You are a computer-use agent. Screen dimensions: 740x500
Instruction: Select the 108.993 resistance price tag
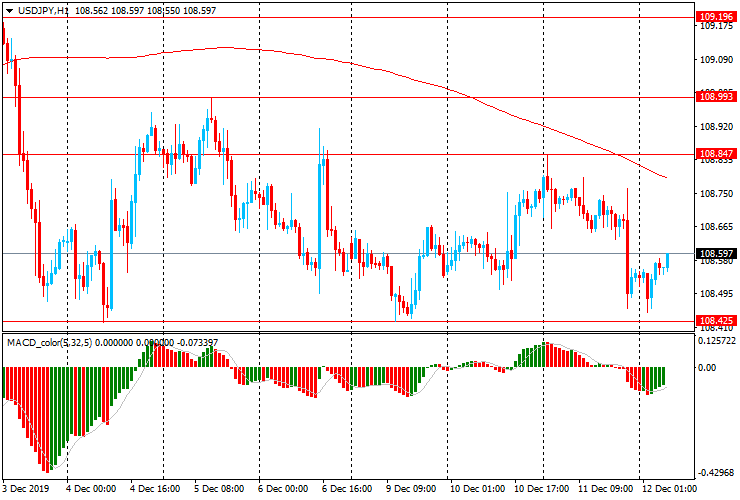pyautogui.click(x=716, y=97)
